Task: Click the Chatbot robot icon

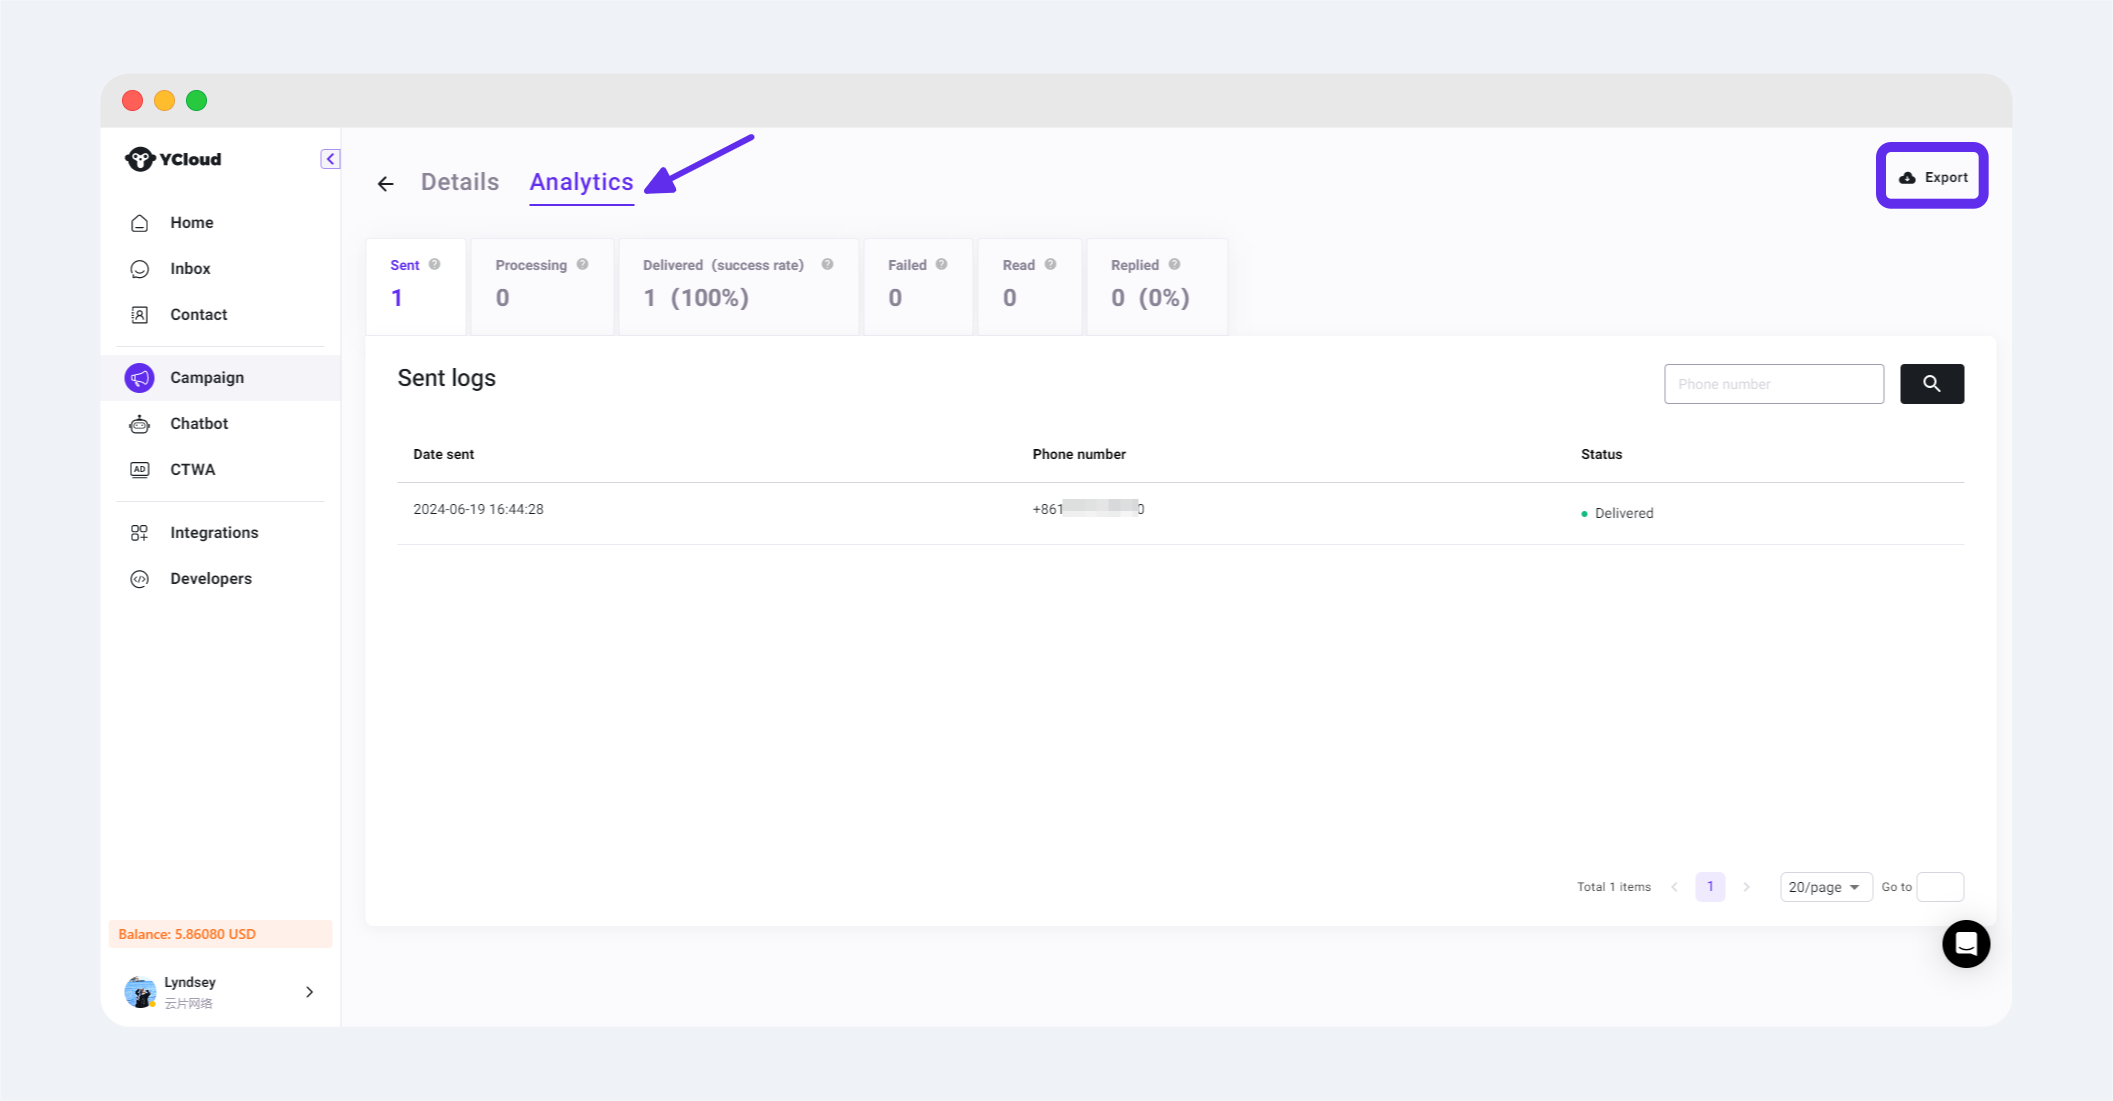Action: [140, 424]
